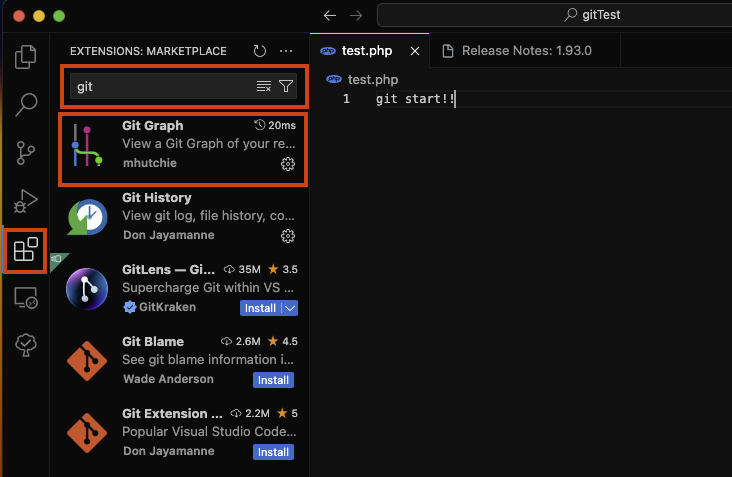The height and width of the screenshot is (477, 732).
Task: Open Run and Debug view
Action: (26, 201)
